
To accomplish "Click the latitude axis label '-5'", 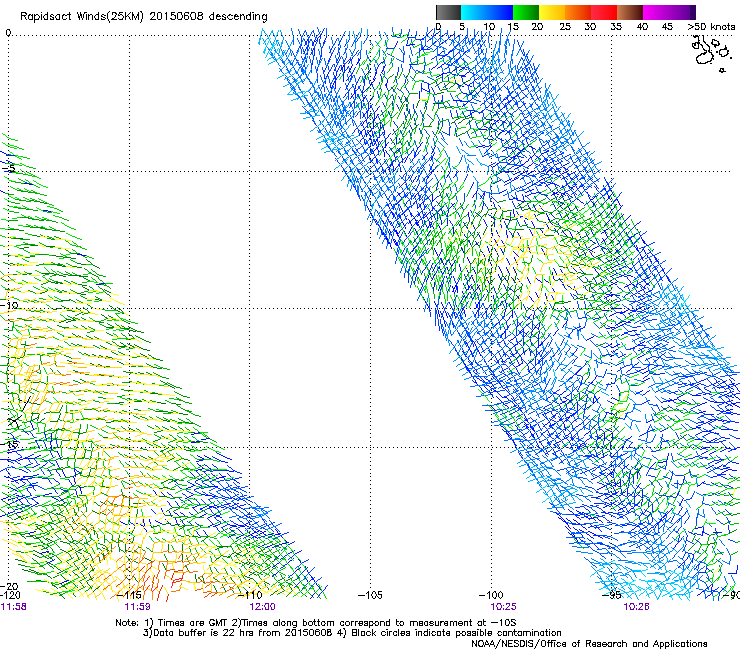I will click(9, 168).
